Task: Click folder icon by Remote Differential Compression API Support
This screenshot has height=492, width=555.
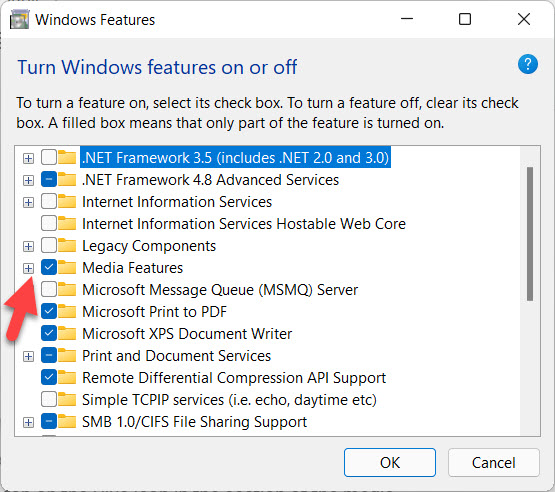Action: pyautogui.click(x=67, y=378)
